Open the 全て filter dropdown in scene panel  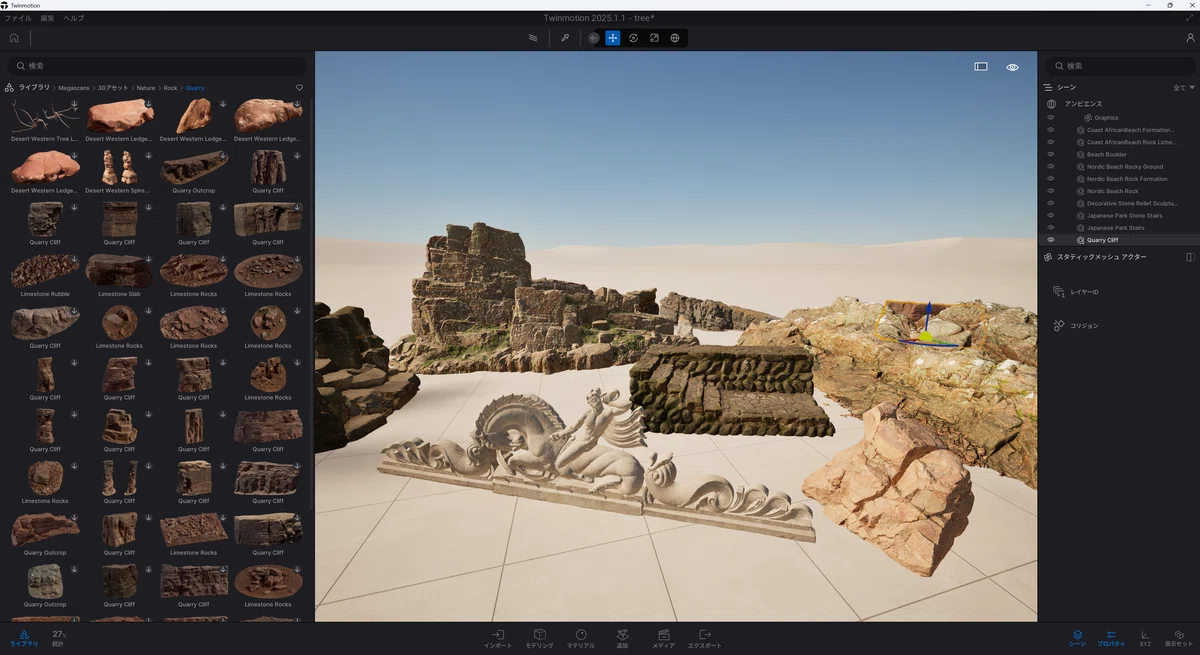[1183, 88]
